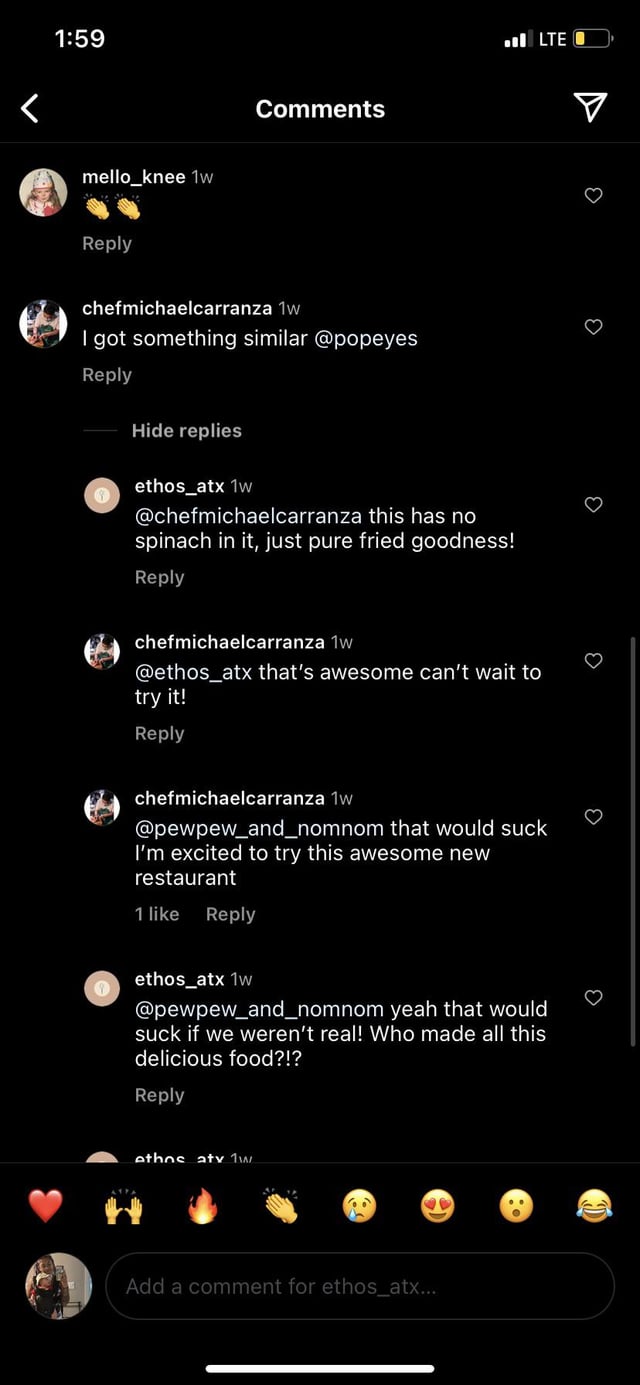Insert the crying face emoji reaction

click(359, 1207)
